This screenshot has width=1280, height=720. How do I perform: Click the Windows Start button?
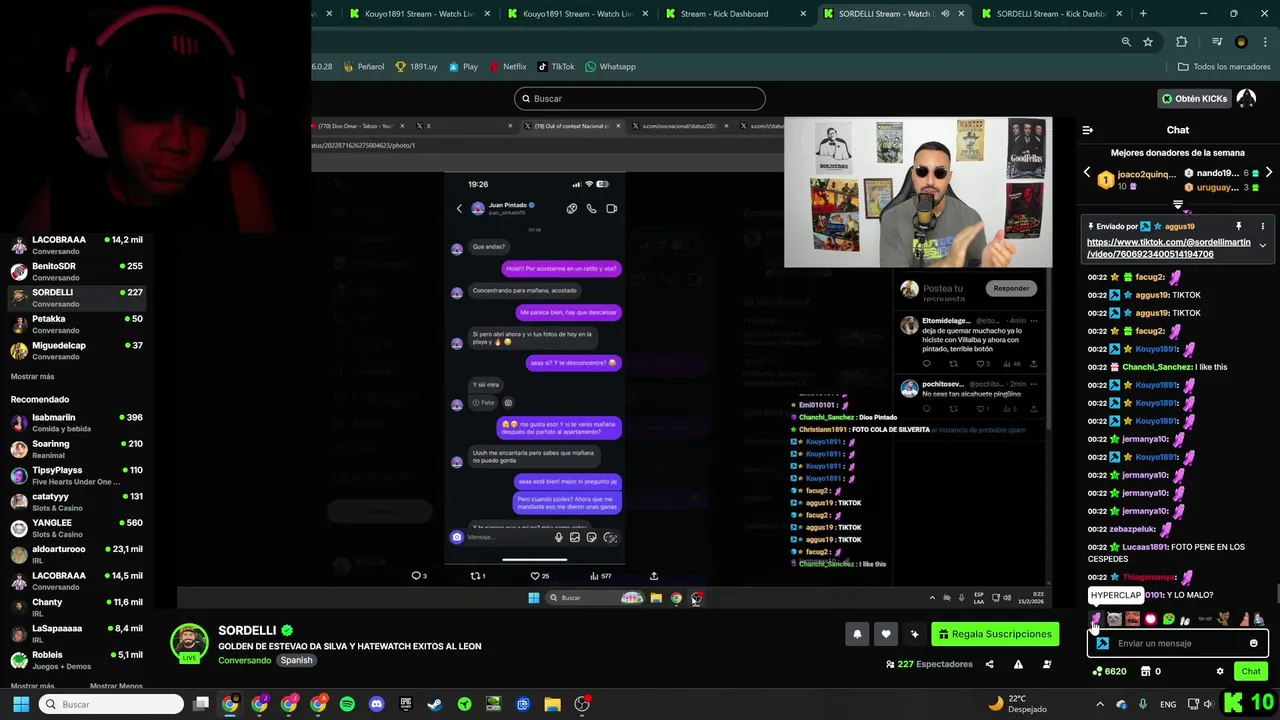click(x=21, y=704)
